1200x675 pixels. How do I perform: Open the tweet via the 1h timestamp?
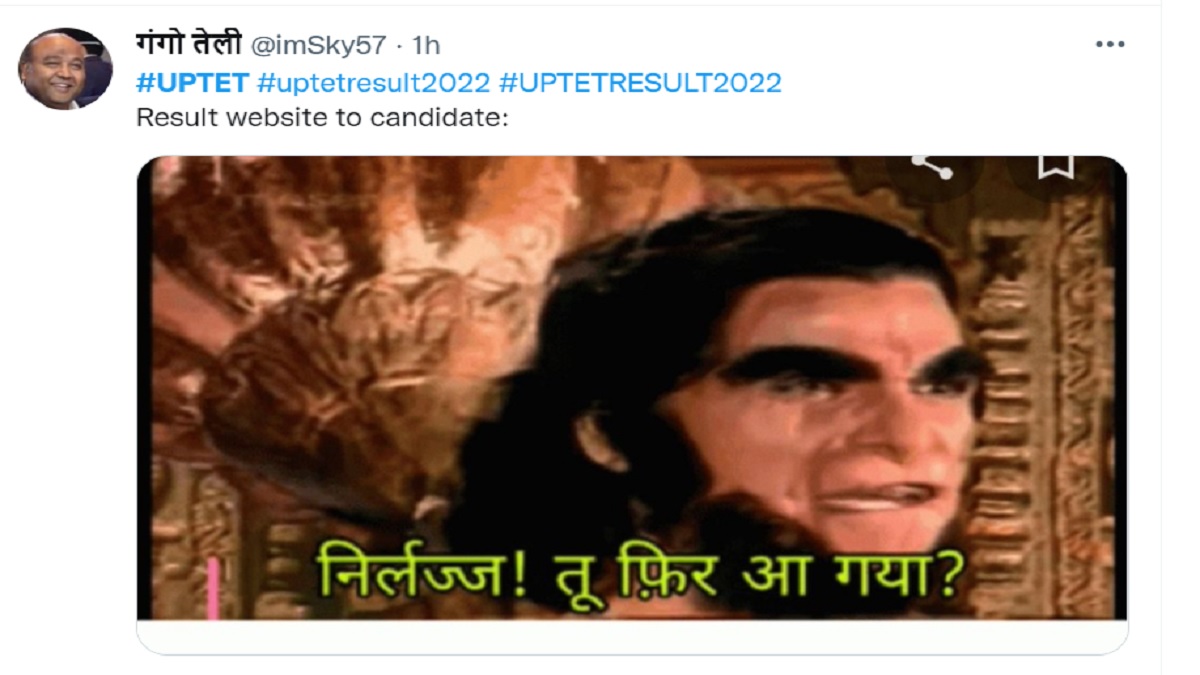pyautogui.click(x=426, y=45)
